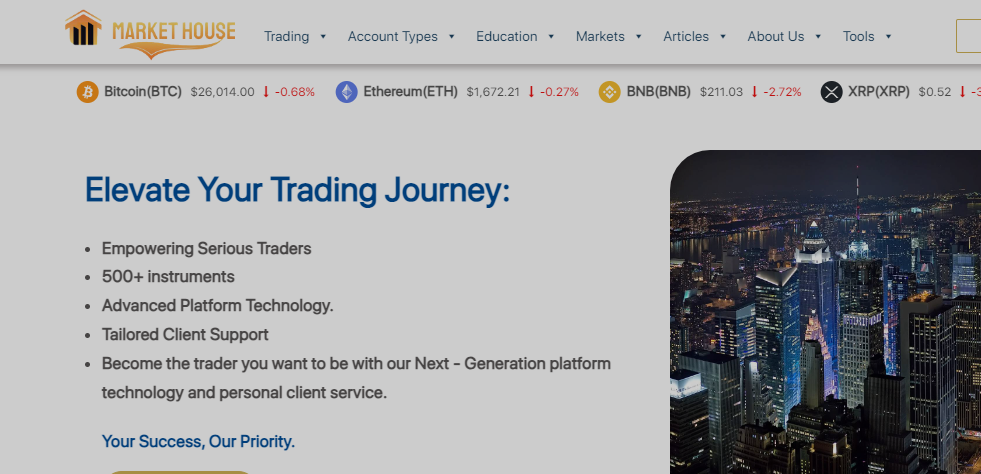981x474 pixels.
Task: Click the Ethereum(ETH) ticker label
Action: (410, 92)
